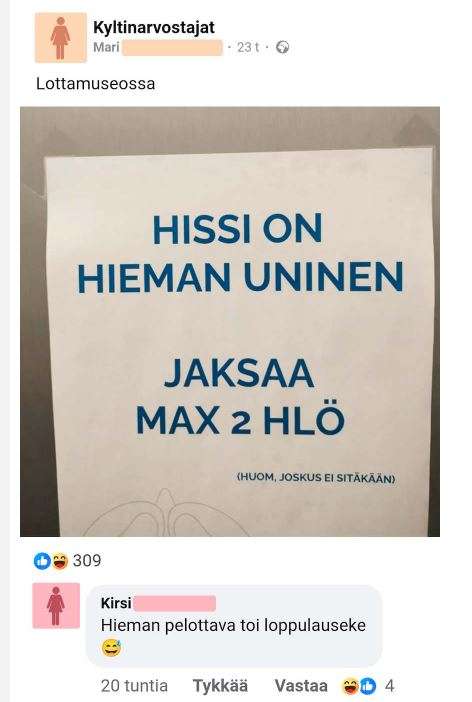Click the sweat-smile emoji in the comment
The width and height of the screenshot is (472, 702).
(111, 648)
